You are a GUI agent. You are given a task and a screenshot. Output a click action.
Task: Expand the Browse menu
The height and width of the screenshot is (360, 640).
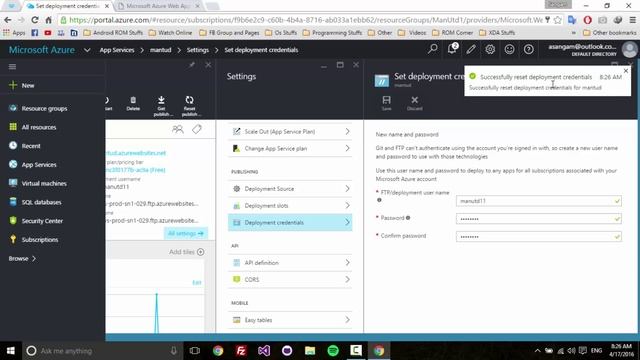(22, 258)
